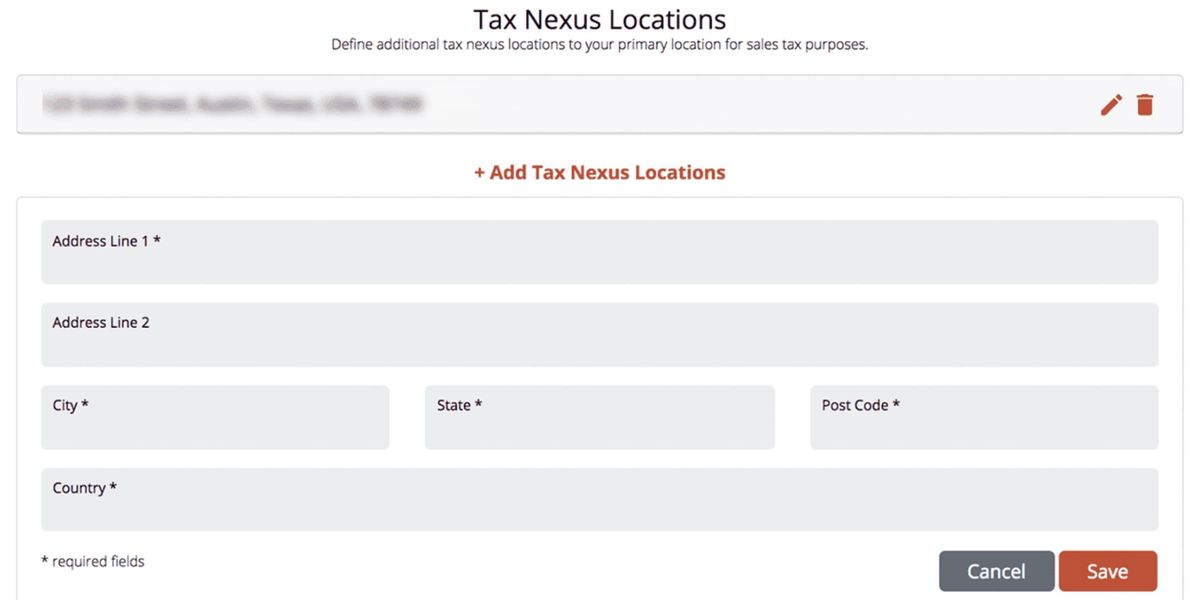Click into the Country field
1200x600 pixels.
pos(599,507)
